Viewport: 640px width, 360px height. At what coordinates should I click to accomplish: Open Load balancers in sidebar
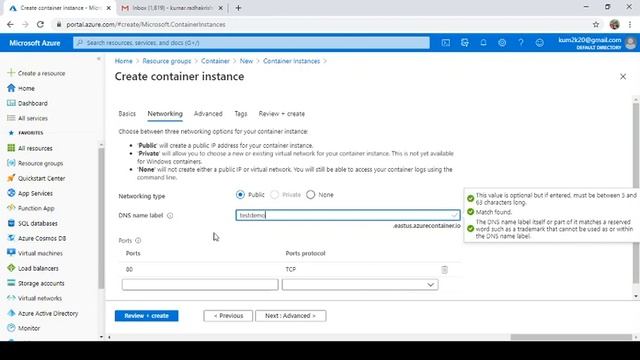coord(38,268)
